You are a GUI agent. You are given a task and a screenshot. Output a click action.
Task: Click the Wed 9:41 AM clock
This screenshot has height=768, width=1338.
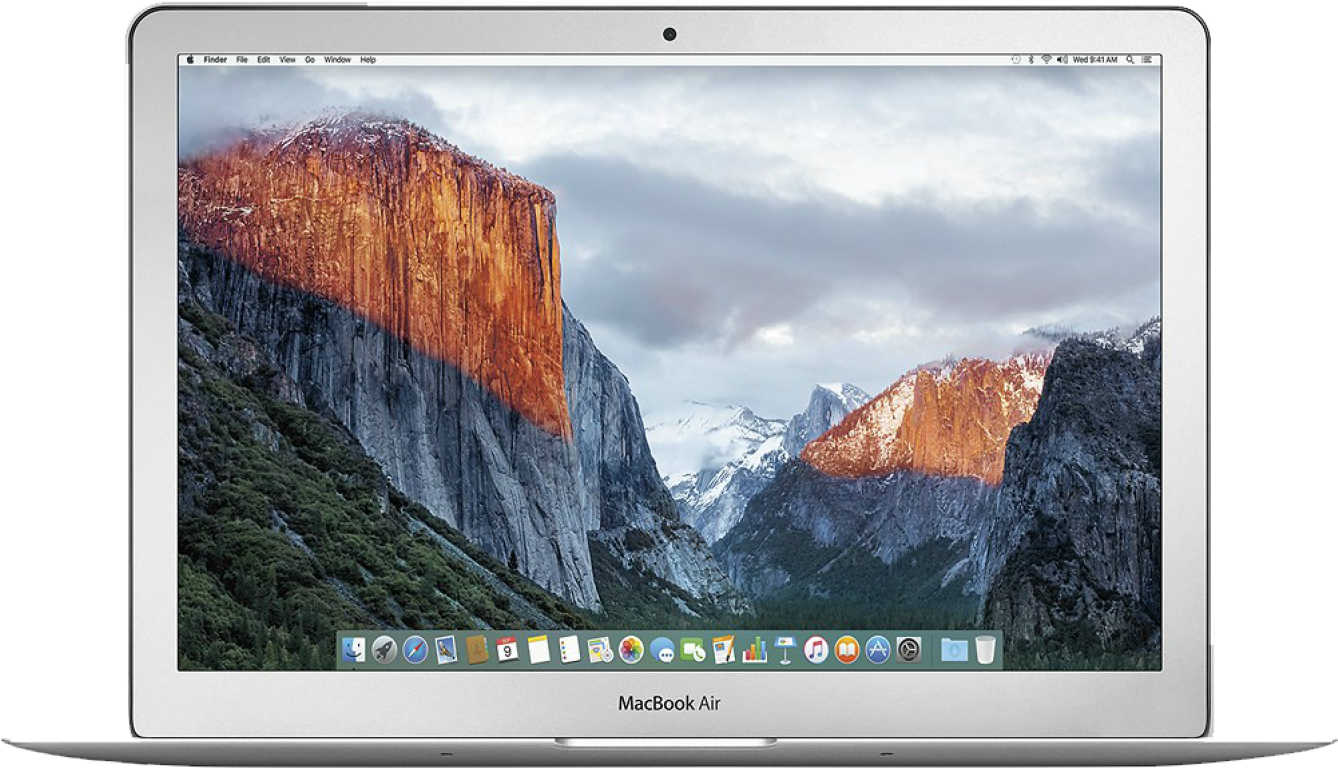[1095, 60]
